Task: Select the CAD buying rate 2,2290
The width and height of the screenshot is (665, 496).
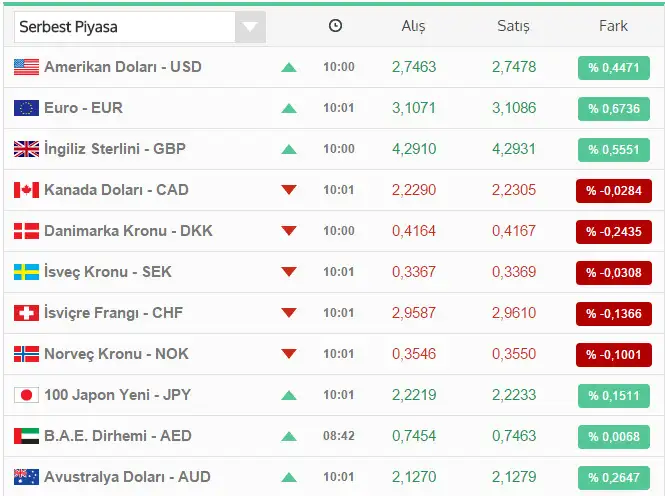Action: [414, 190]
